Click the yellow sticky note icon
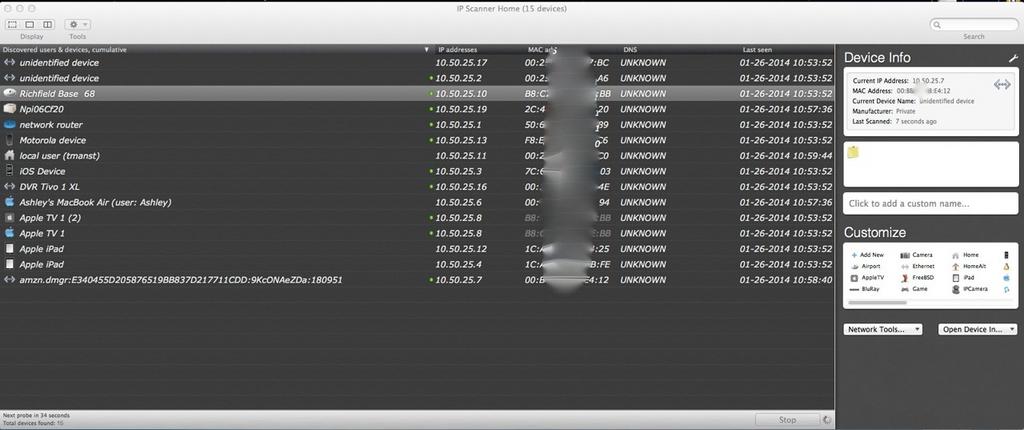Viewport: 1024px width, 430px height. (853, 152)
